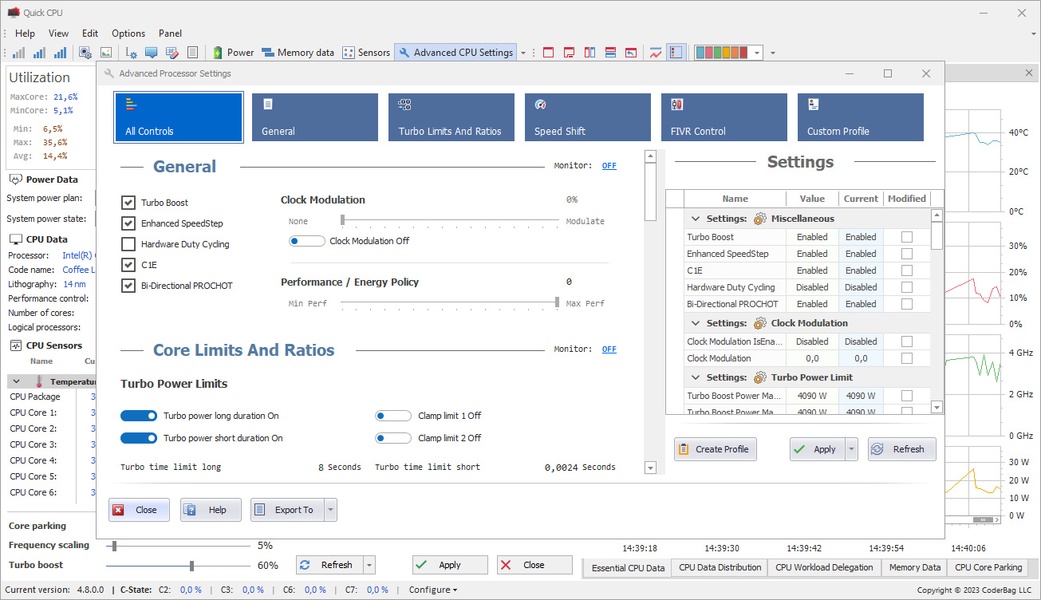
Task: Open the Power toolbar item
Action: pos(233,52)
